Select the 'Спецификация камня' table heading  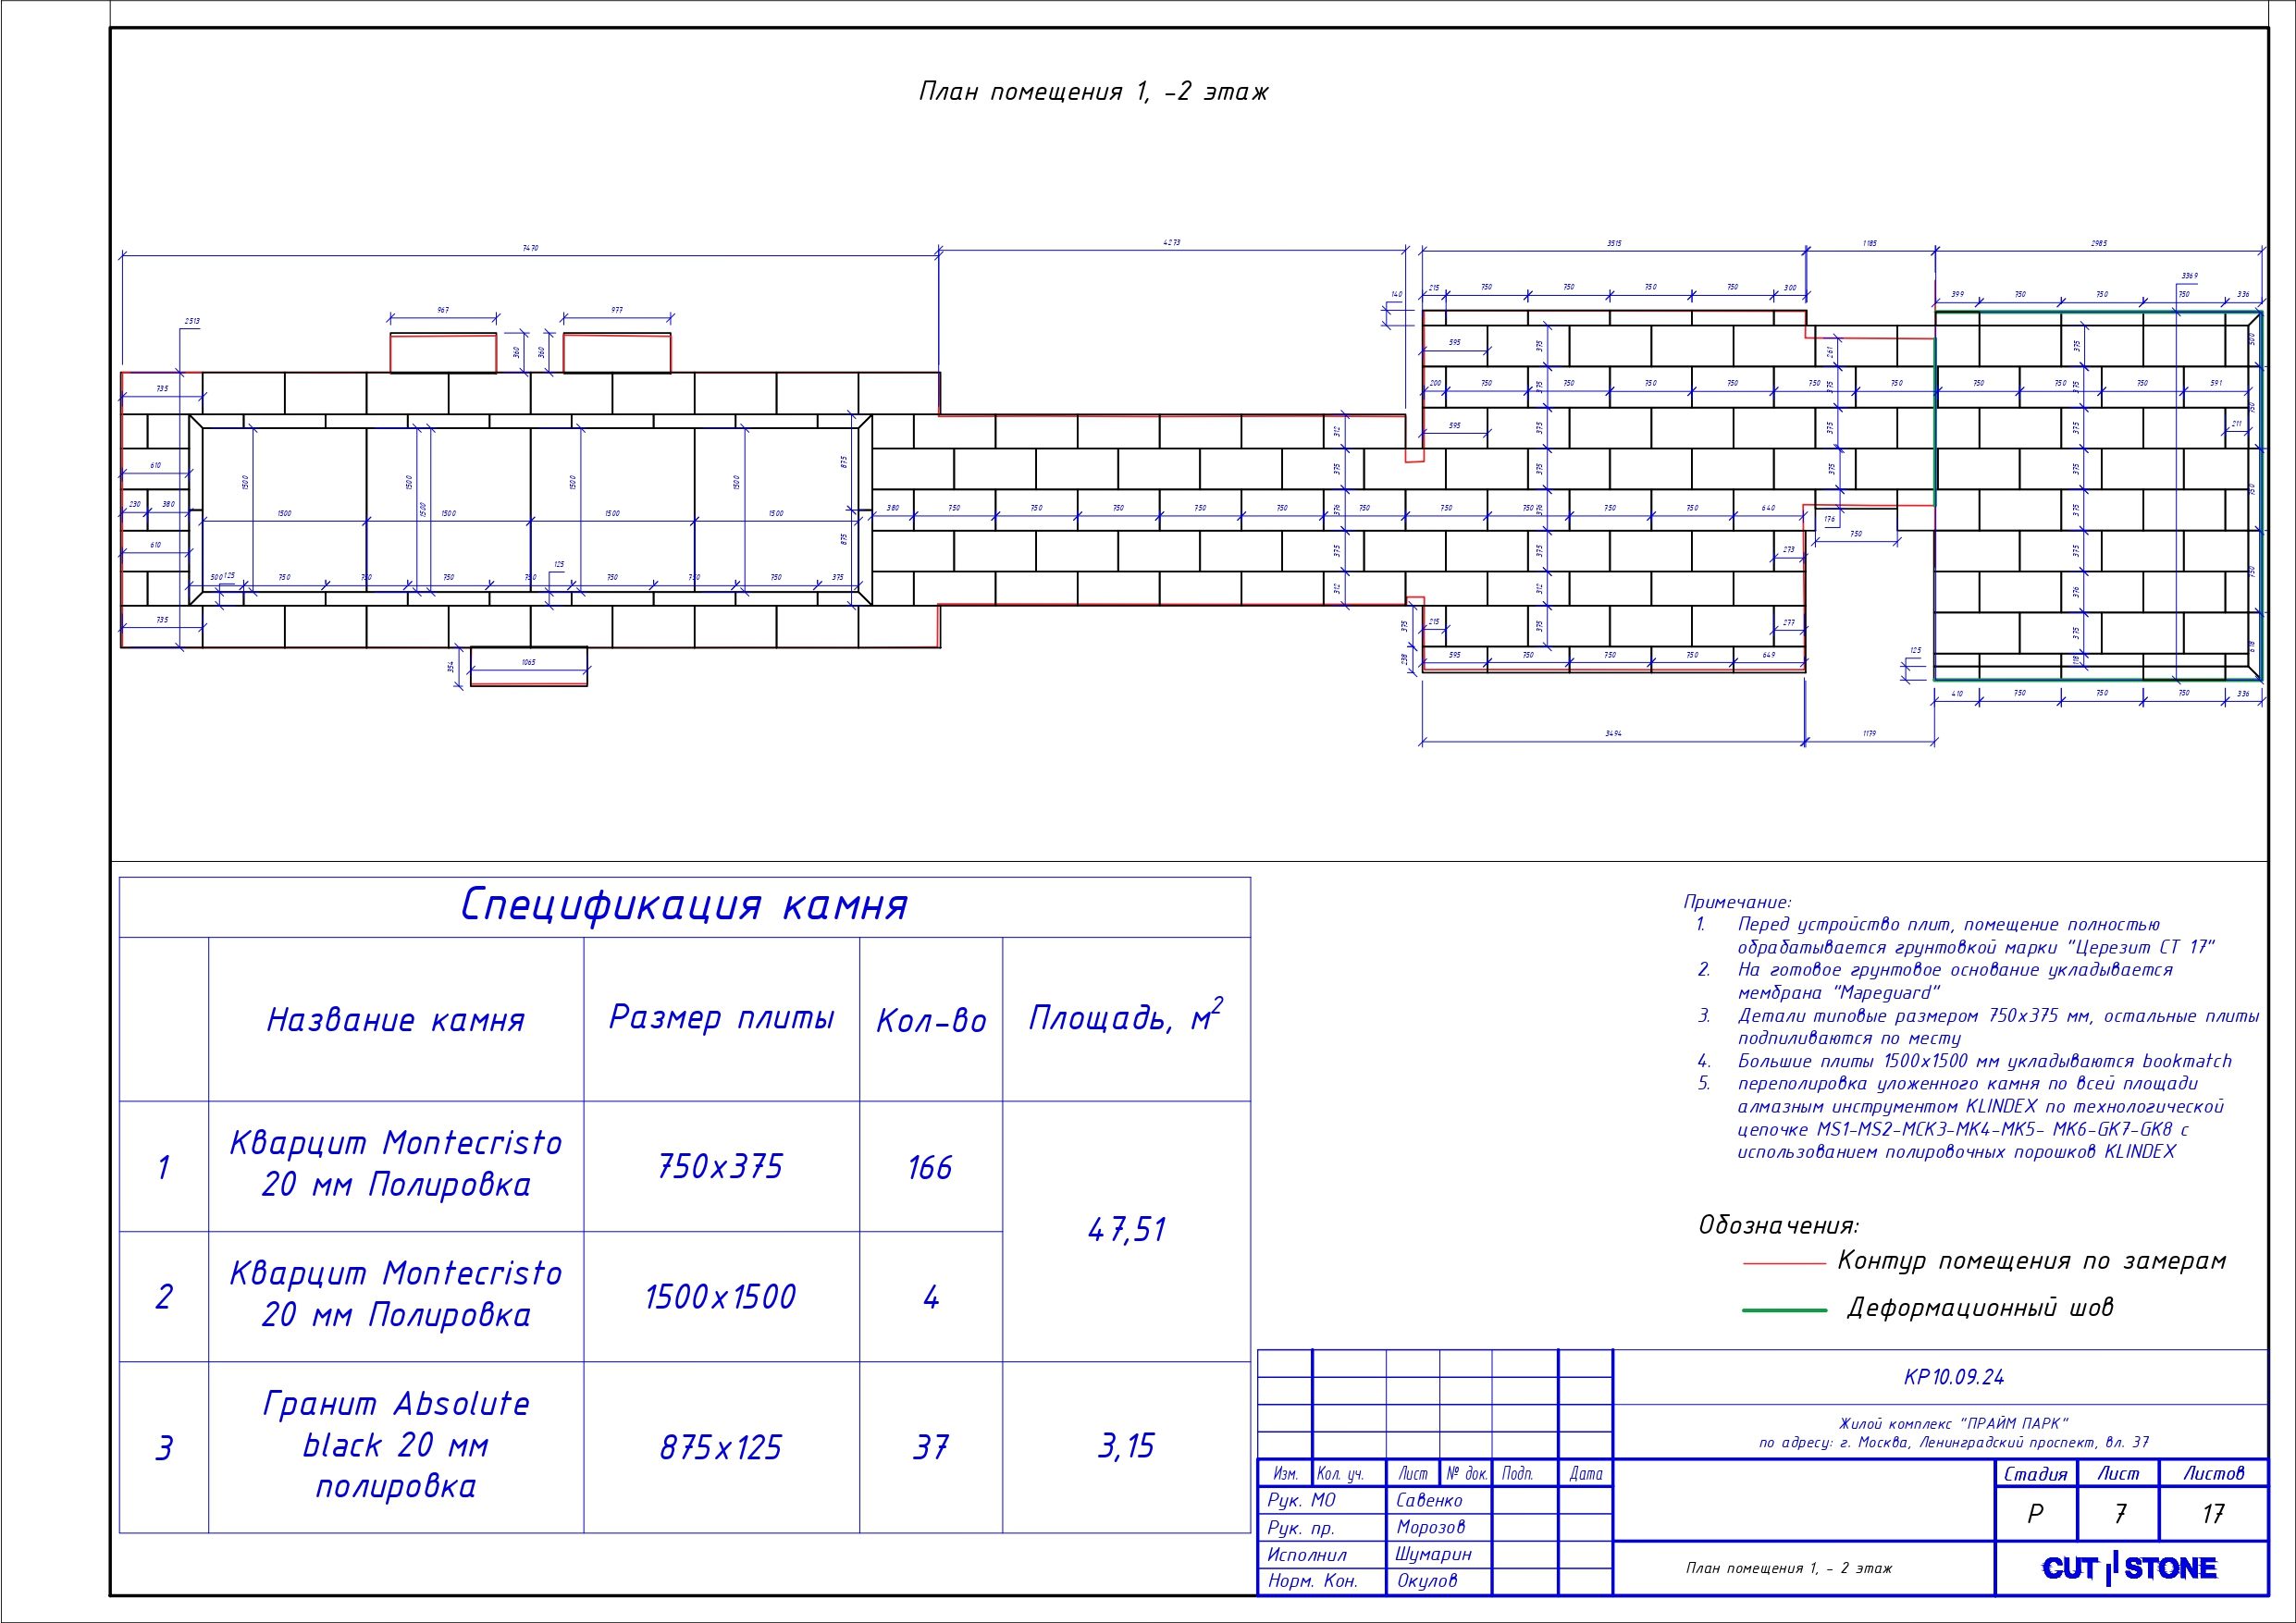[x=684, y=905]
